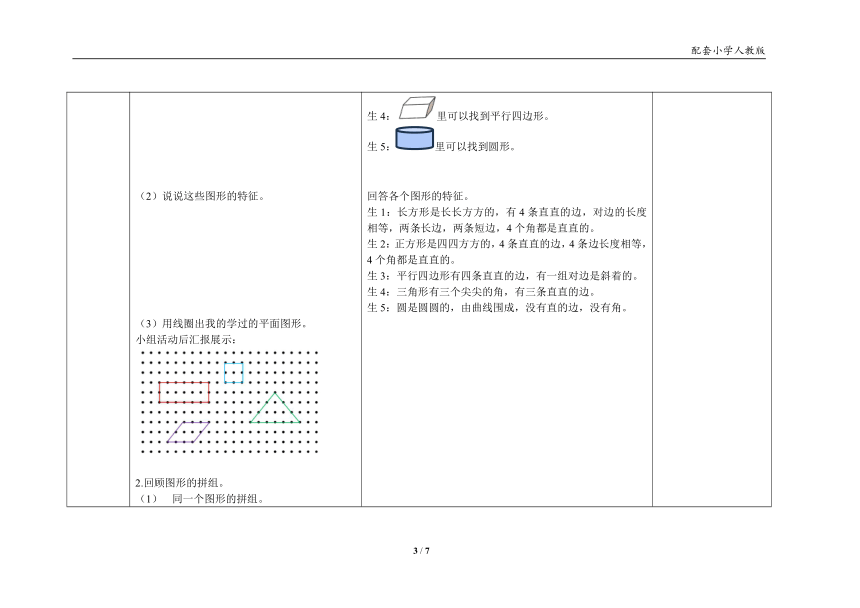The height and width of the screenshot is (608, 860).
Task: Select the purple parallelogram on the dot grid
Action: (x=188, y=432)
